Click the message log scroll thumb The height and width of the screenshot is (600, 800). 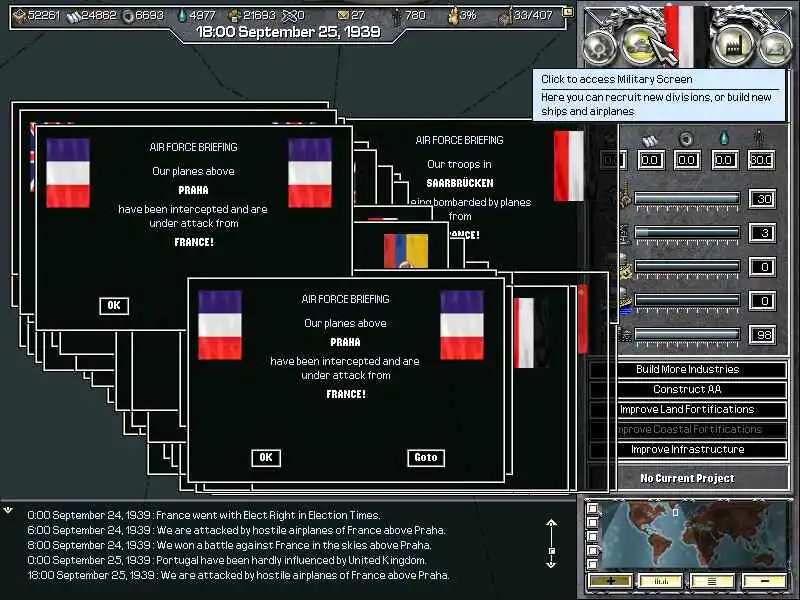click(x=551, y=551)
